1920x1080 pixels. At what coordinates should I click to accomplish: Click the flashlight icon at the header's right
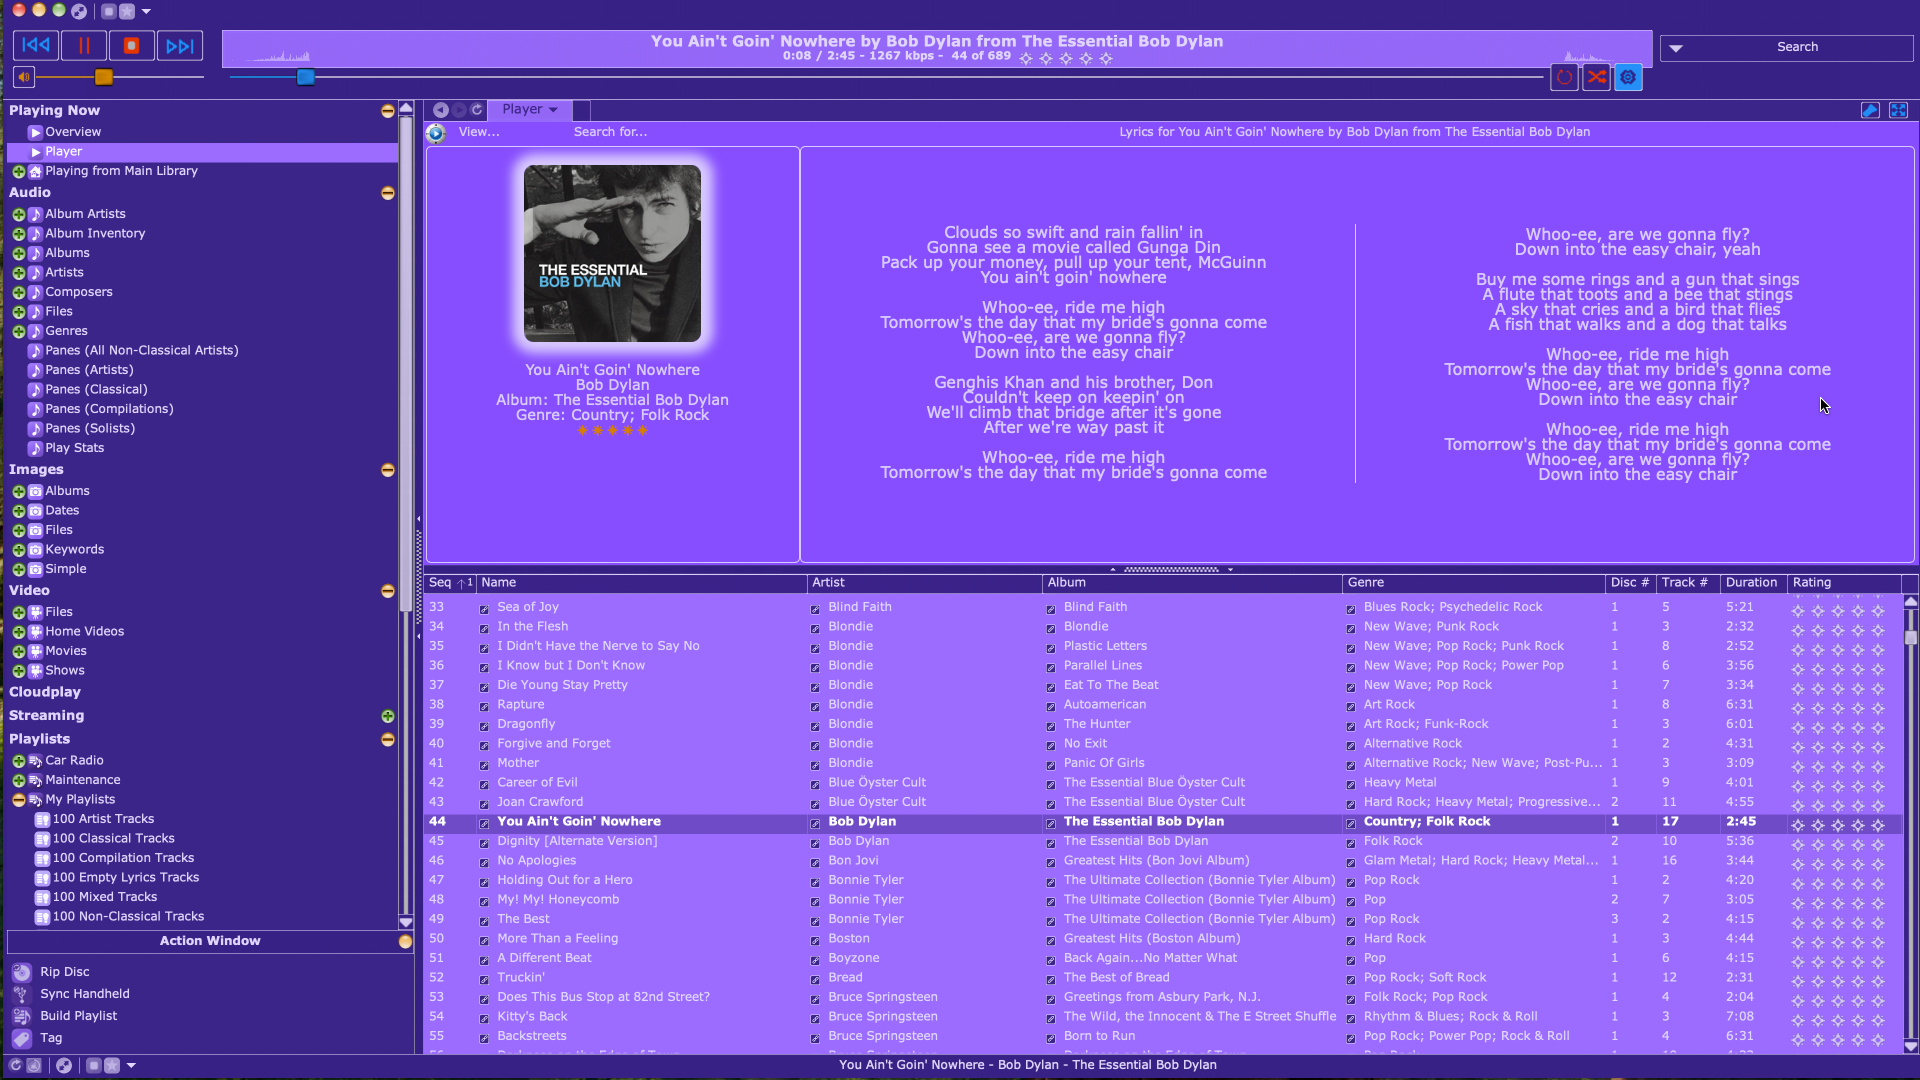point(1870,110)
